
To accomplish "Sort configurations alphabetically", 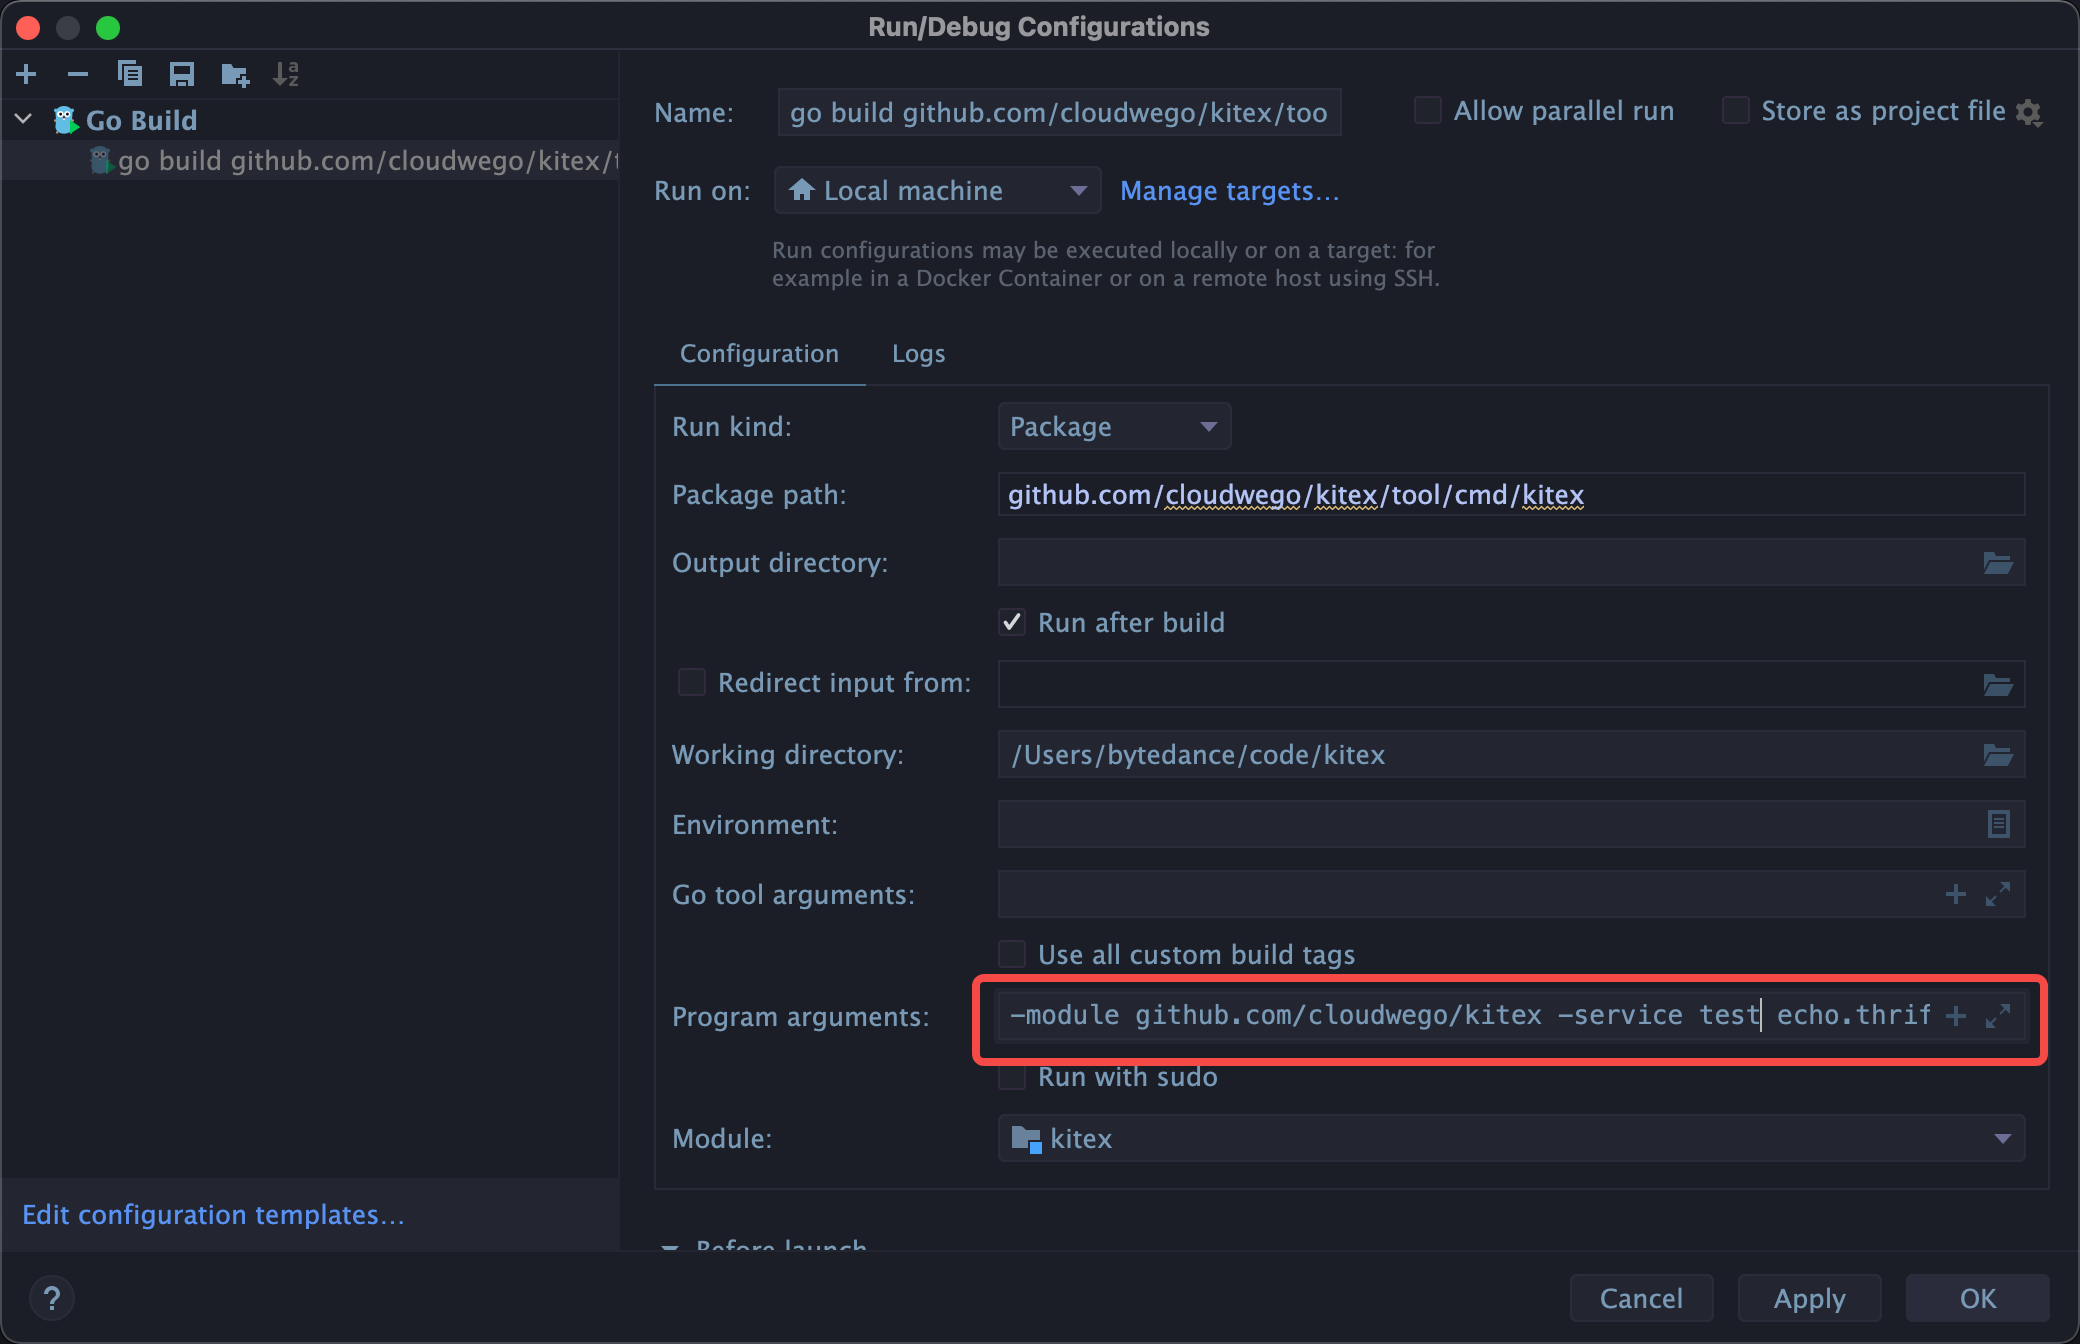I will tap(288, 73).
